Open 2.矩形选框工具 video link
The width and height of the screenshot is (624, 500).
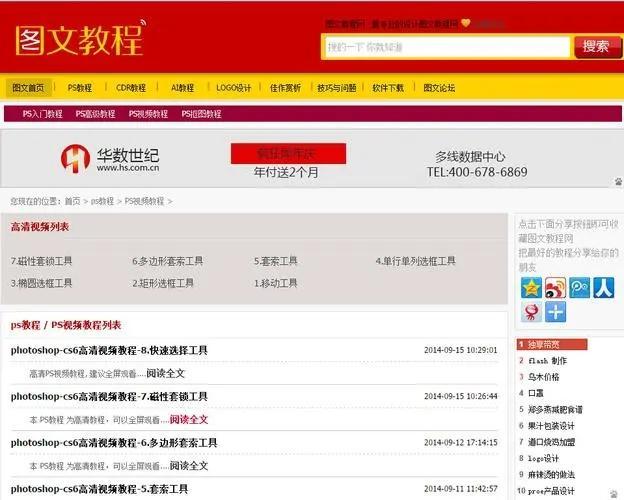tap(163, 283)
